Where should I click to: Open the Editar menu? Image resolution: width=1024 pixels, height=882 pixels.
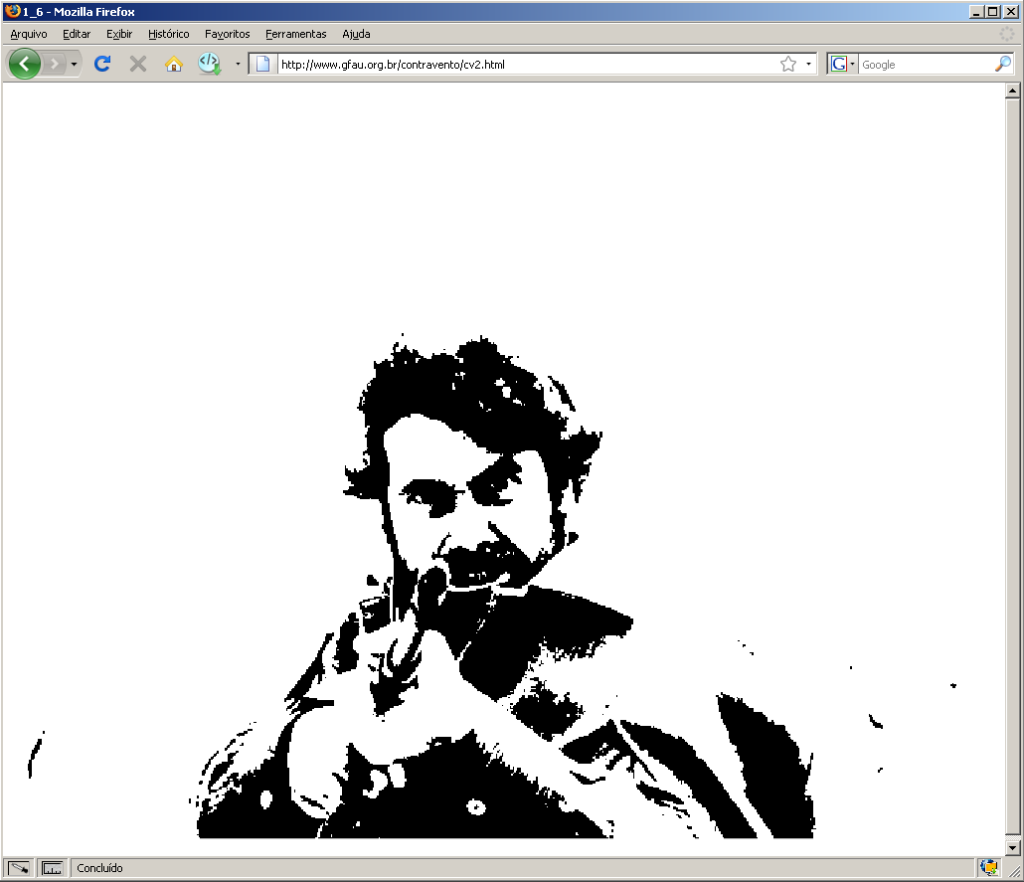tap(76, 34)
